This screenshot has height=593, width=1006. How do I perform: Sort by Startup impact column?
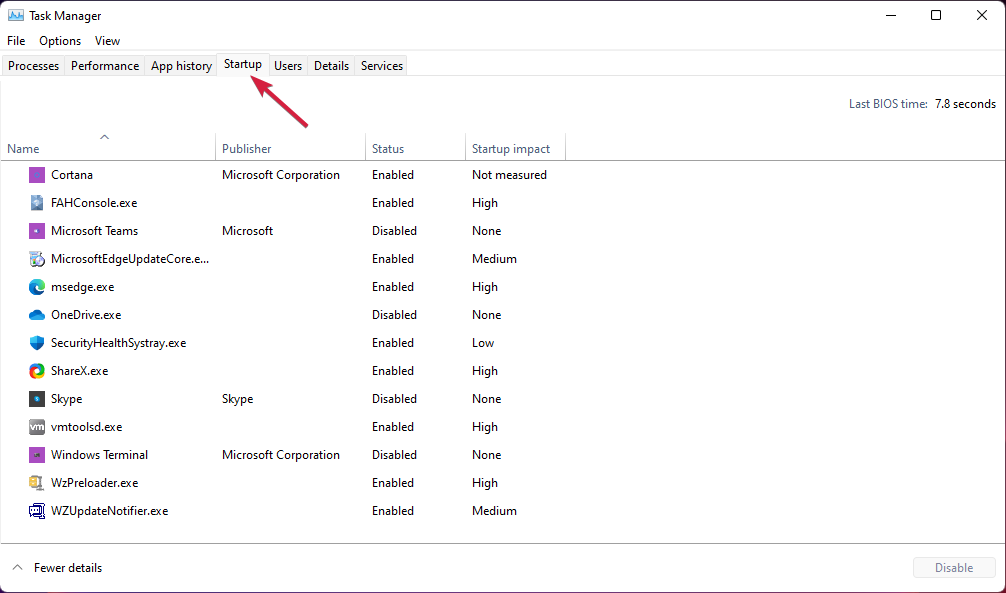[511, 149]
